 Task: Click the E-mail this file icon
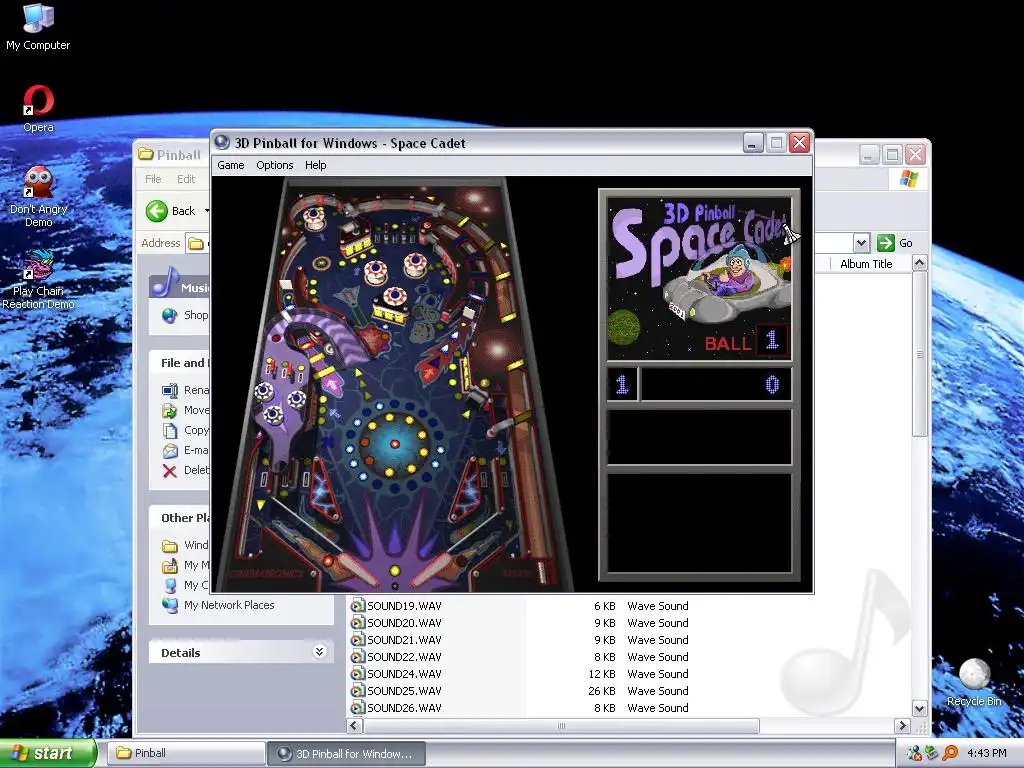coord(170,451)
